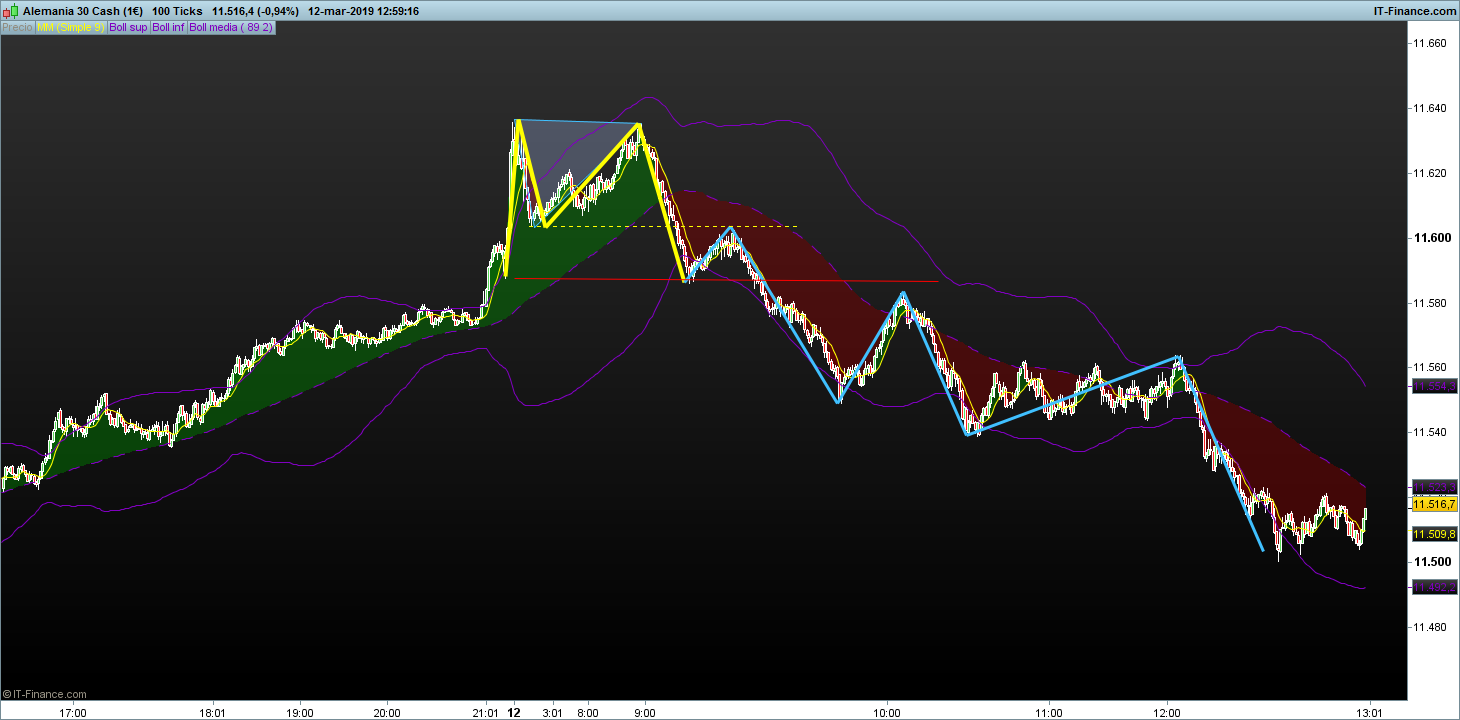This screenshot has width=1460, height=720.
Task: Click the 8:00 time axis label
Action: [x=588, y=713]
